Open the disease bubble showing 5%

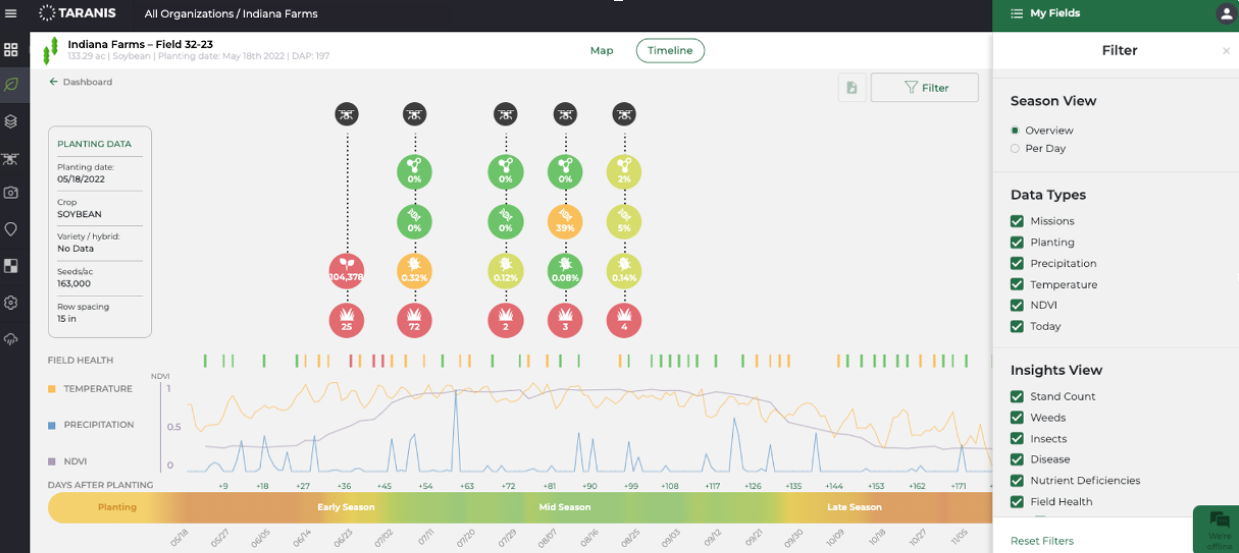(x=624, y=221)
